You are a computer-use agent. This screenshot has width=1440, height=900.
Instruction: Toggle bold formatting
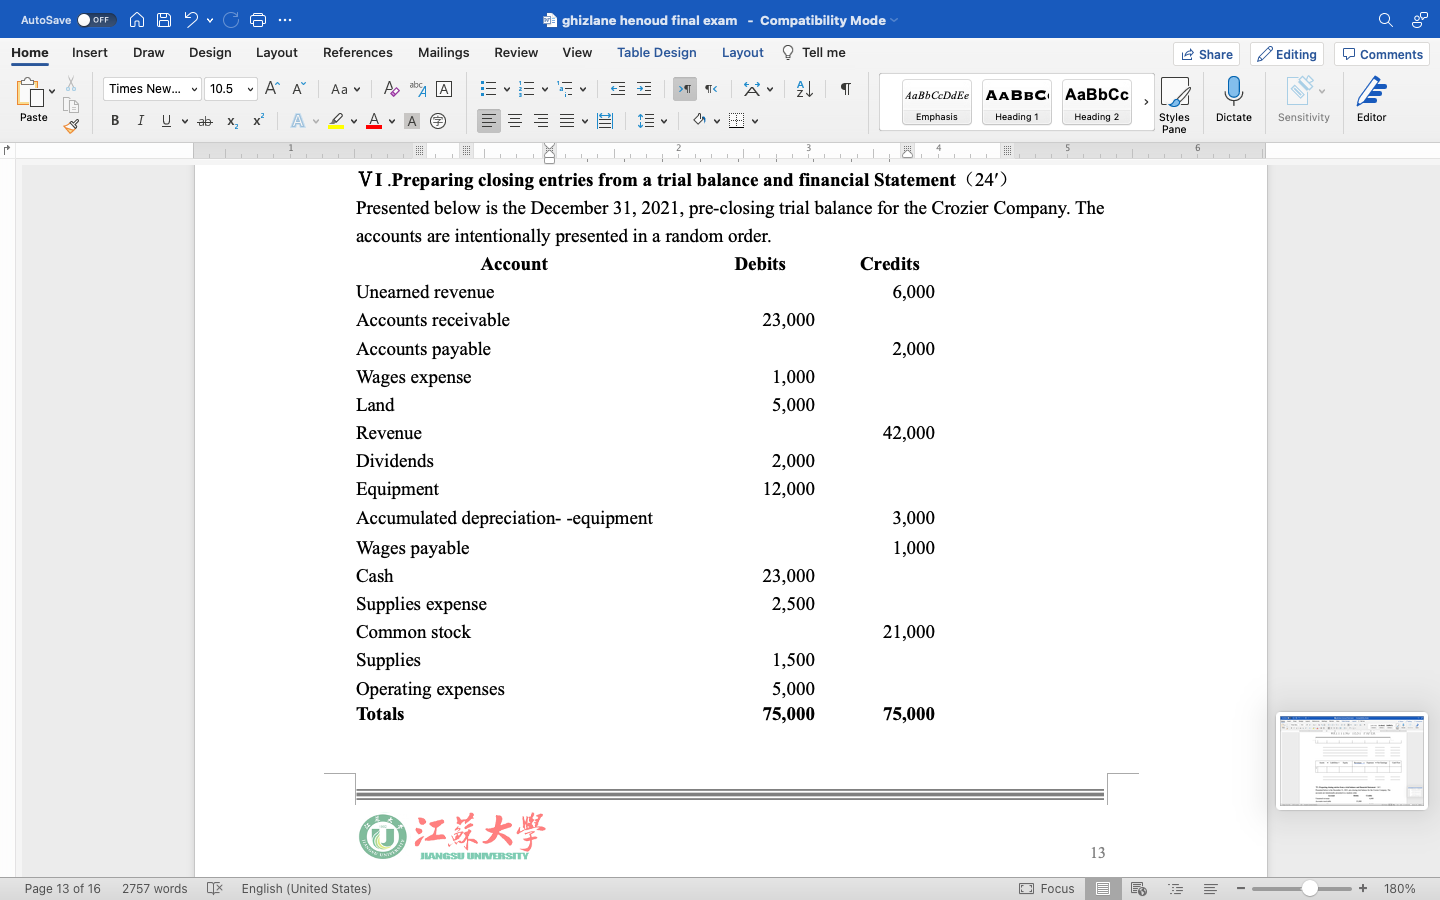115,120
